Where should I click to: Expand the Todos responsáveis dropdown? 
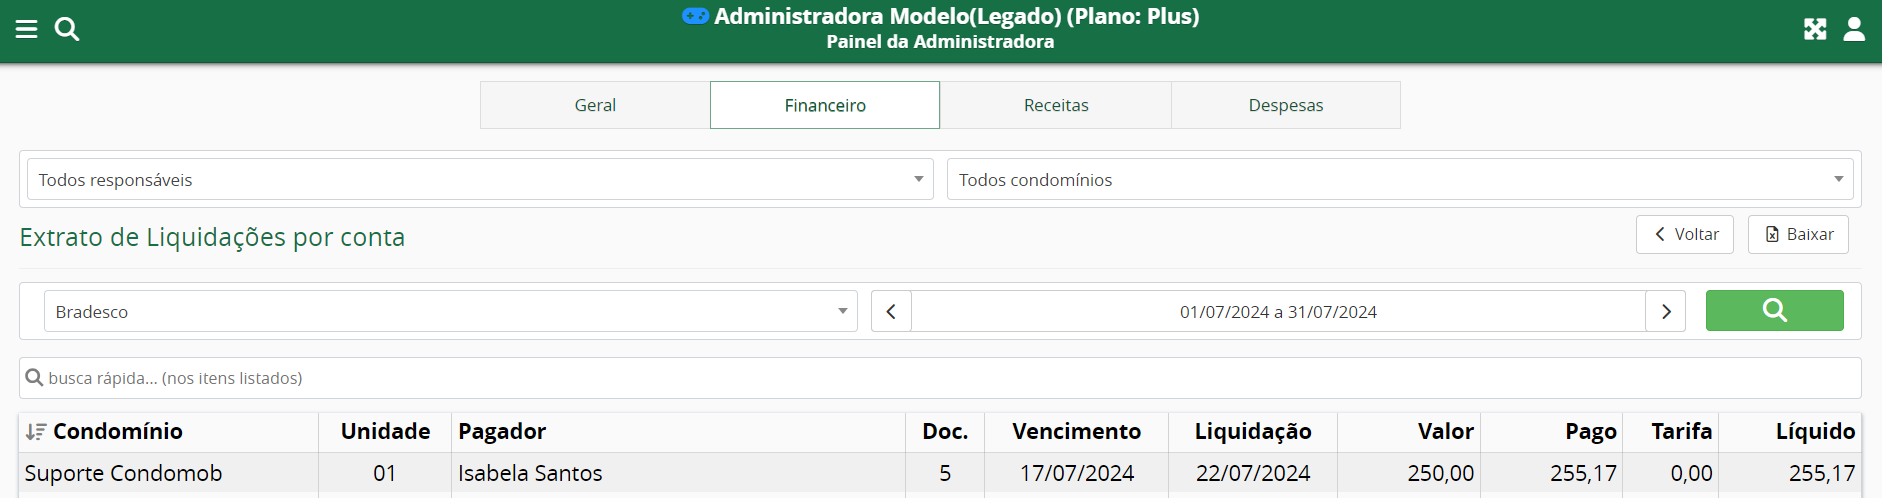pos(480,180)
